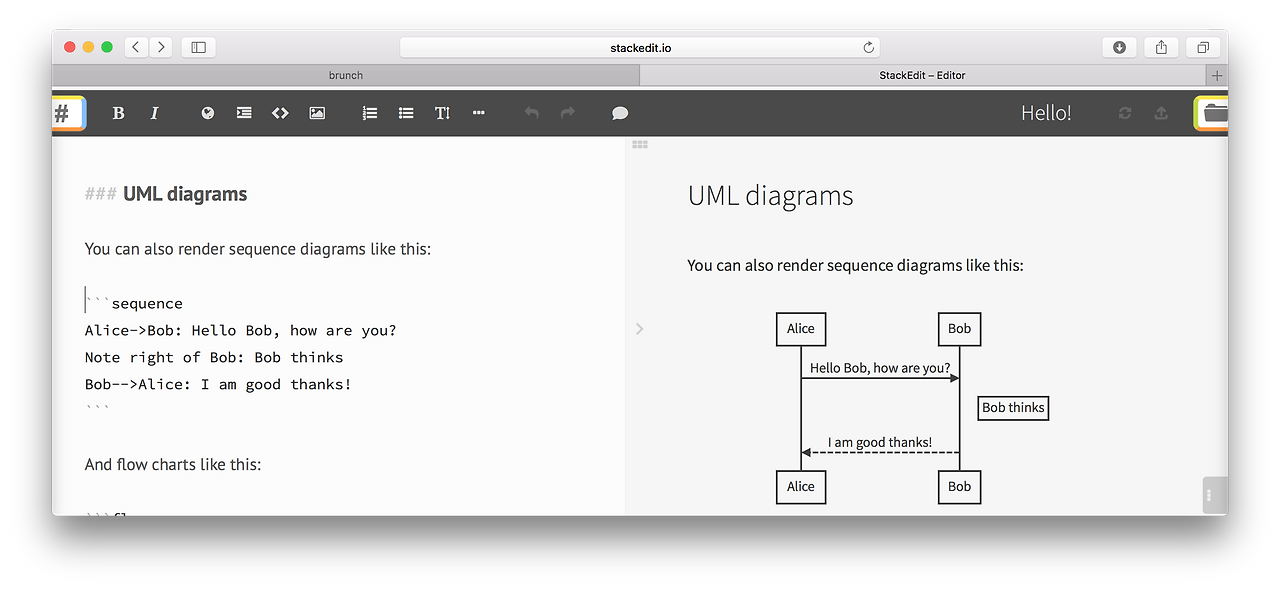Image resolution: width=1280 pixels, height=590 pixels.
Task: Click the Hello! document title
Action: click(1046, 113)
